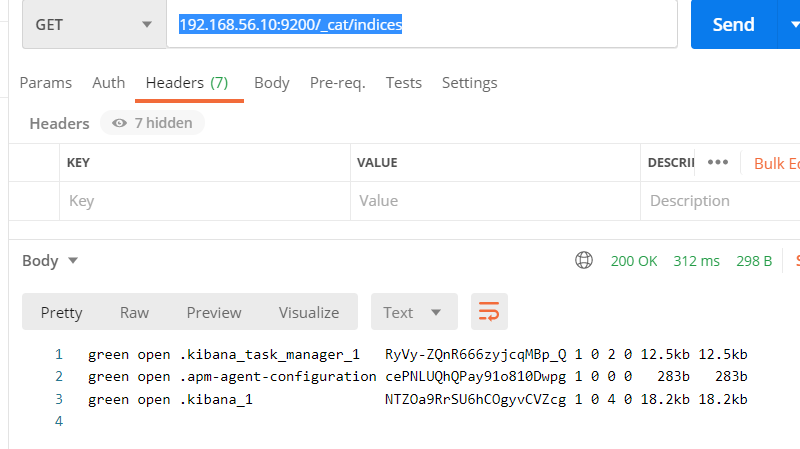Click the UUID cePNLUQhQPay91o810Dwpg
The height and width of the screenshot is (449, 800).
(476, 377)
